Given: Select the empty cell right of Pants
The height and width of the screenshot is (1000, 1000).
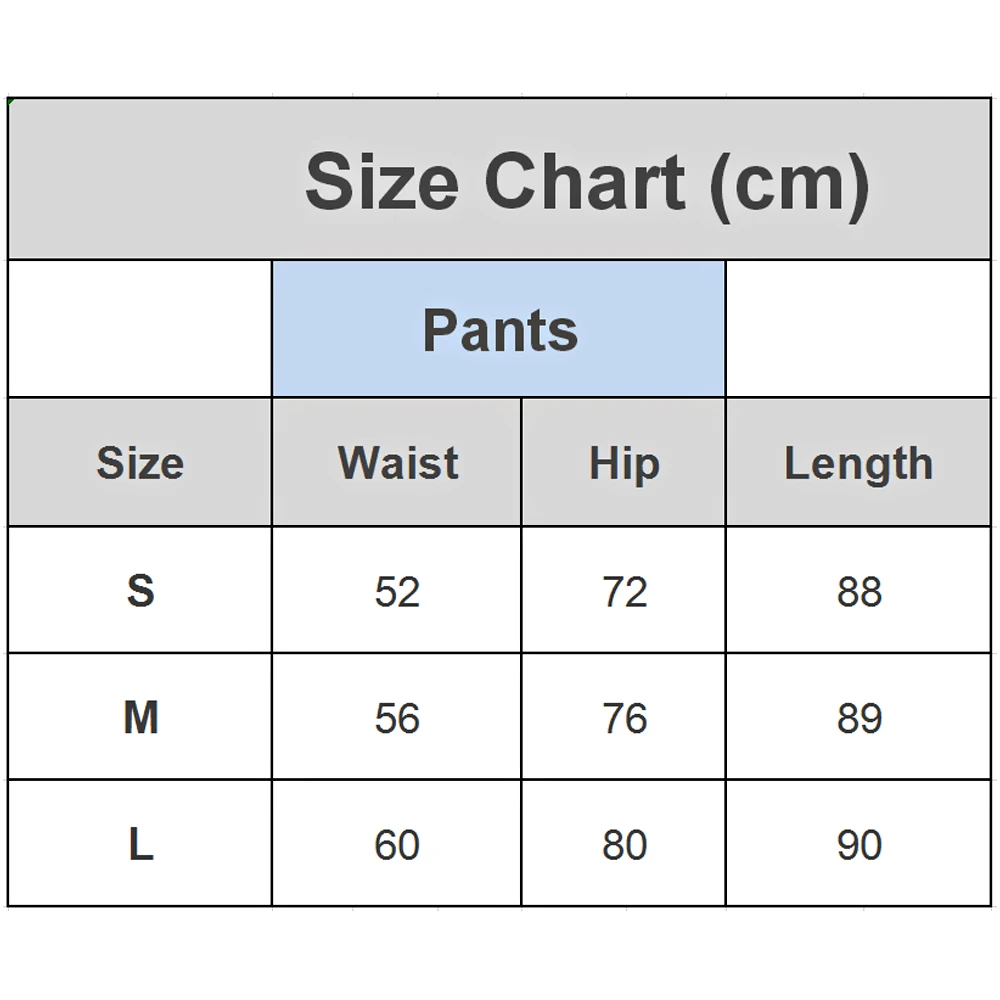Looking at the screenshot, I should [x=858, y=329].
